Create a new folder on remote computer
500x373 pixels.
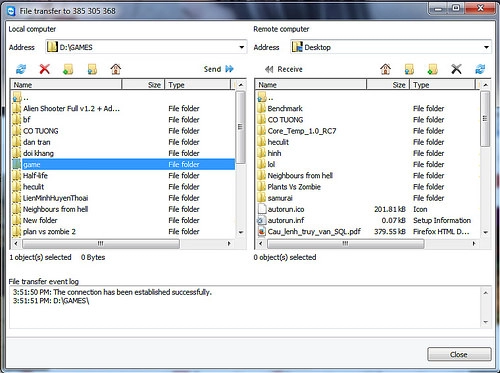pyautogui.click(x=432, y=69)
